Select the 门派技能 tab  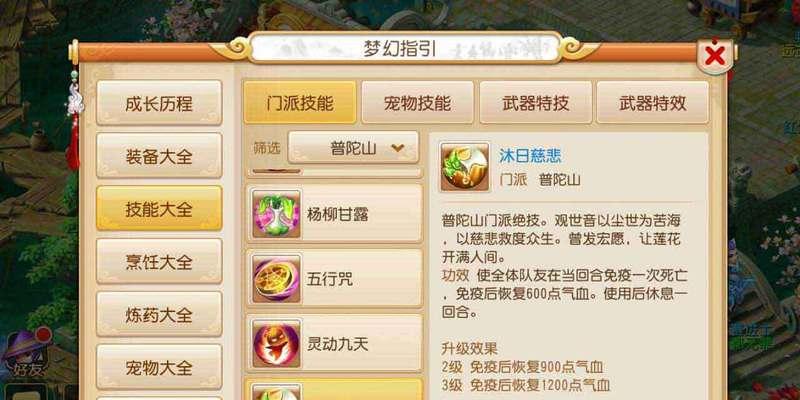(x=300, y=103)
